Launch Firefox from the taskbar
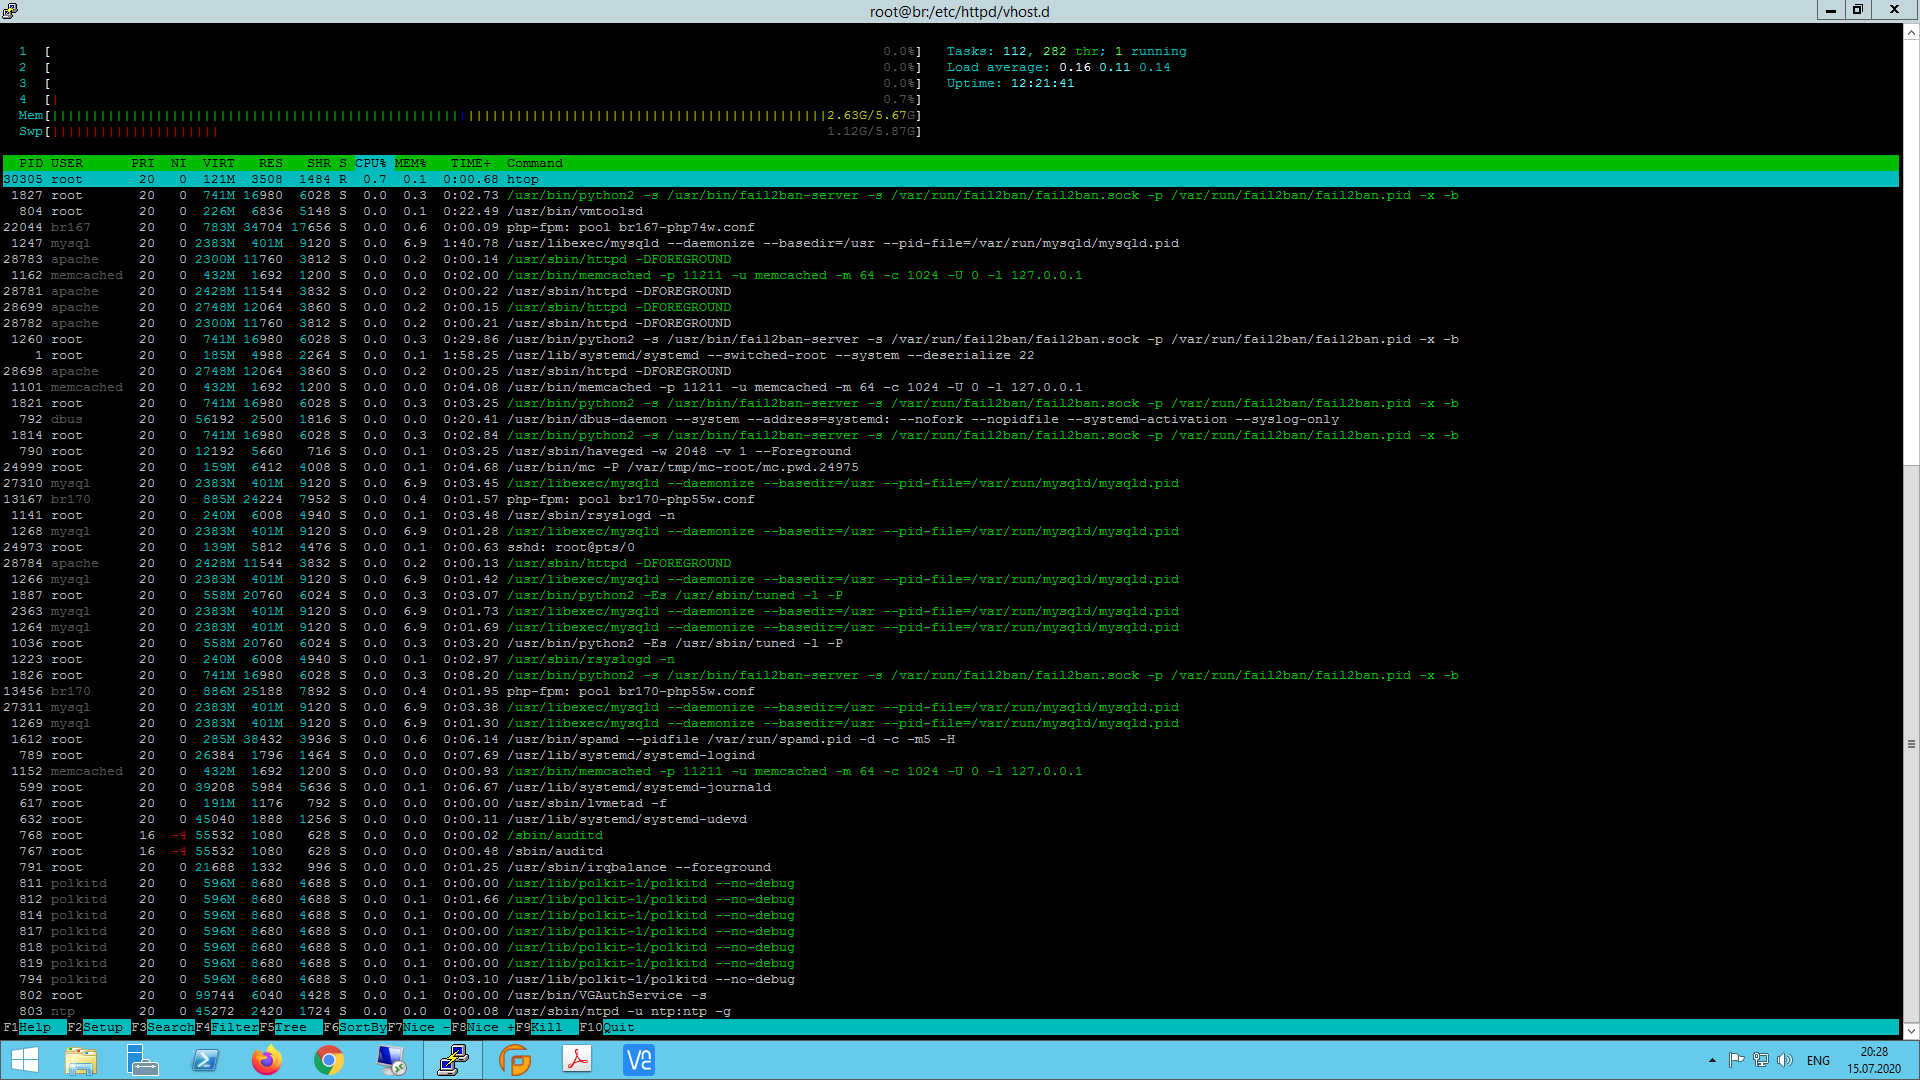This screenshot has width=1920, height=1080. click(267, 1060)
